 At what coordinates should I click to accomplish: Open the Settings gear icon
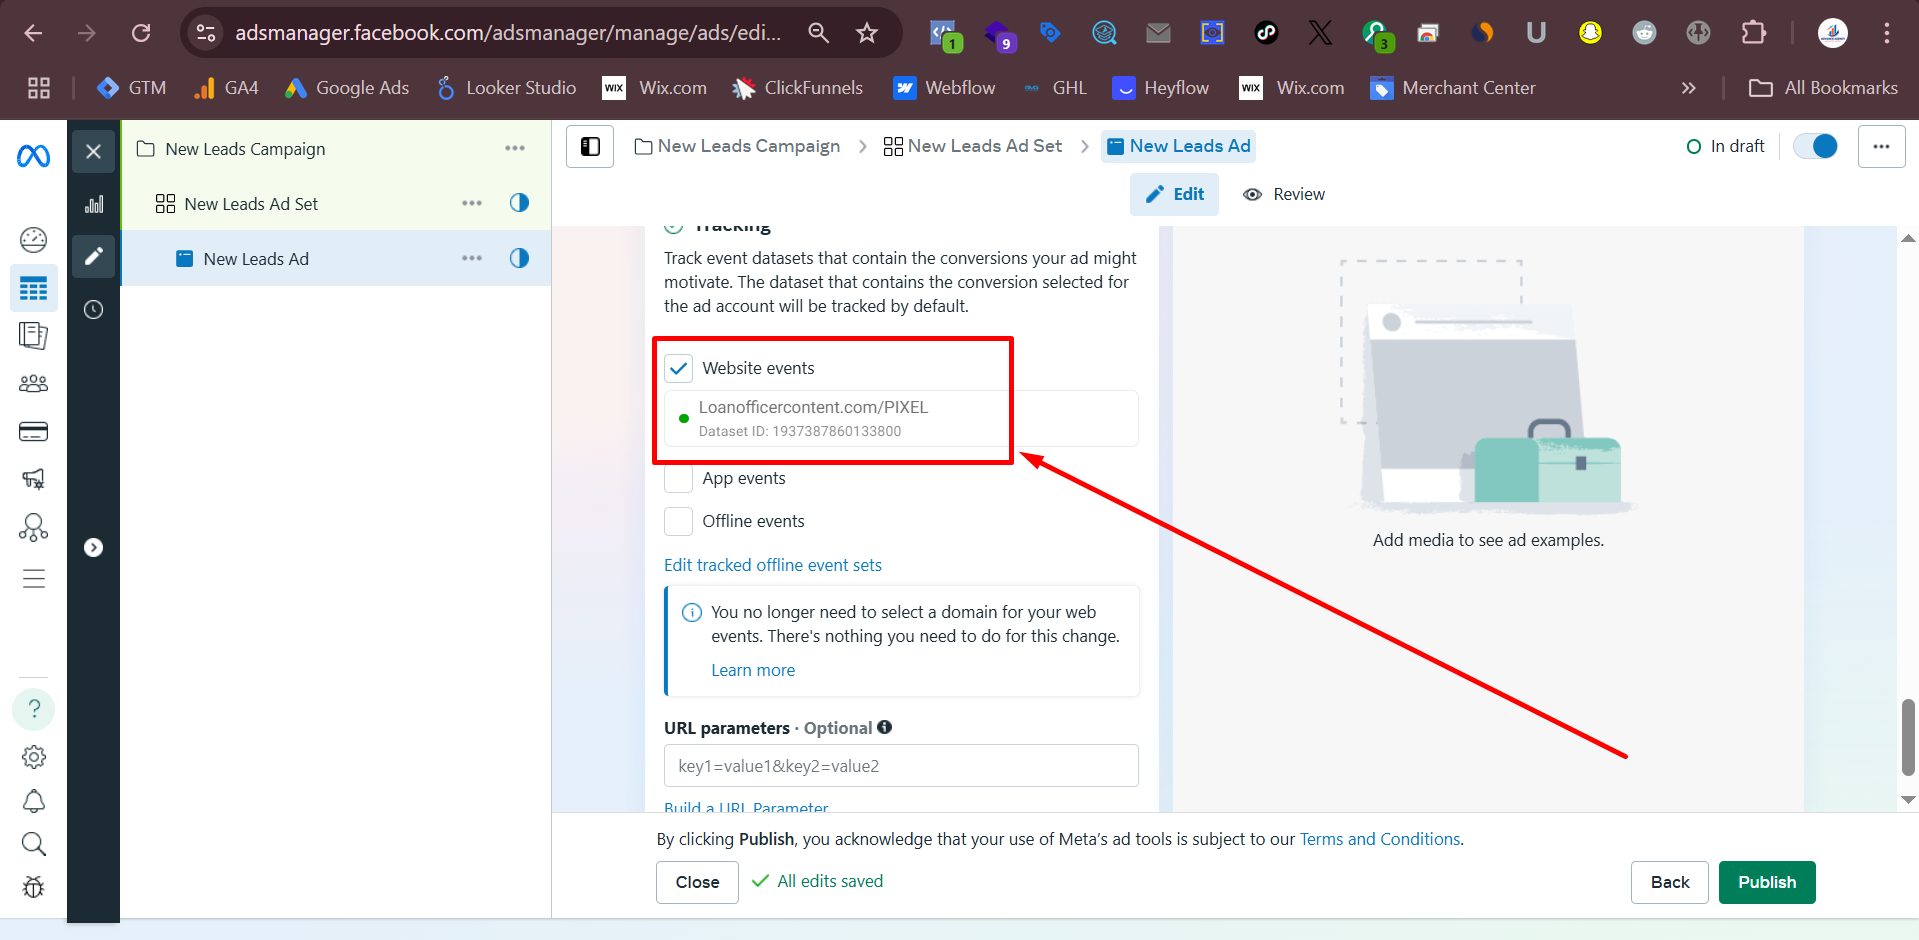(33, 757)
